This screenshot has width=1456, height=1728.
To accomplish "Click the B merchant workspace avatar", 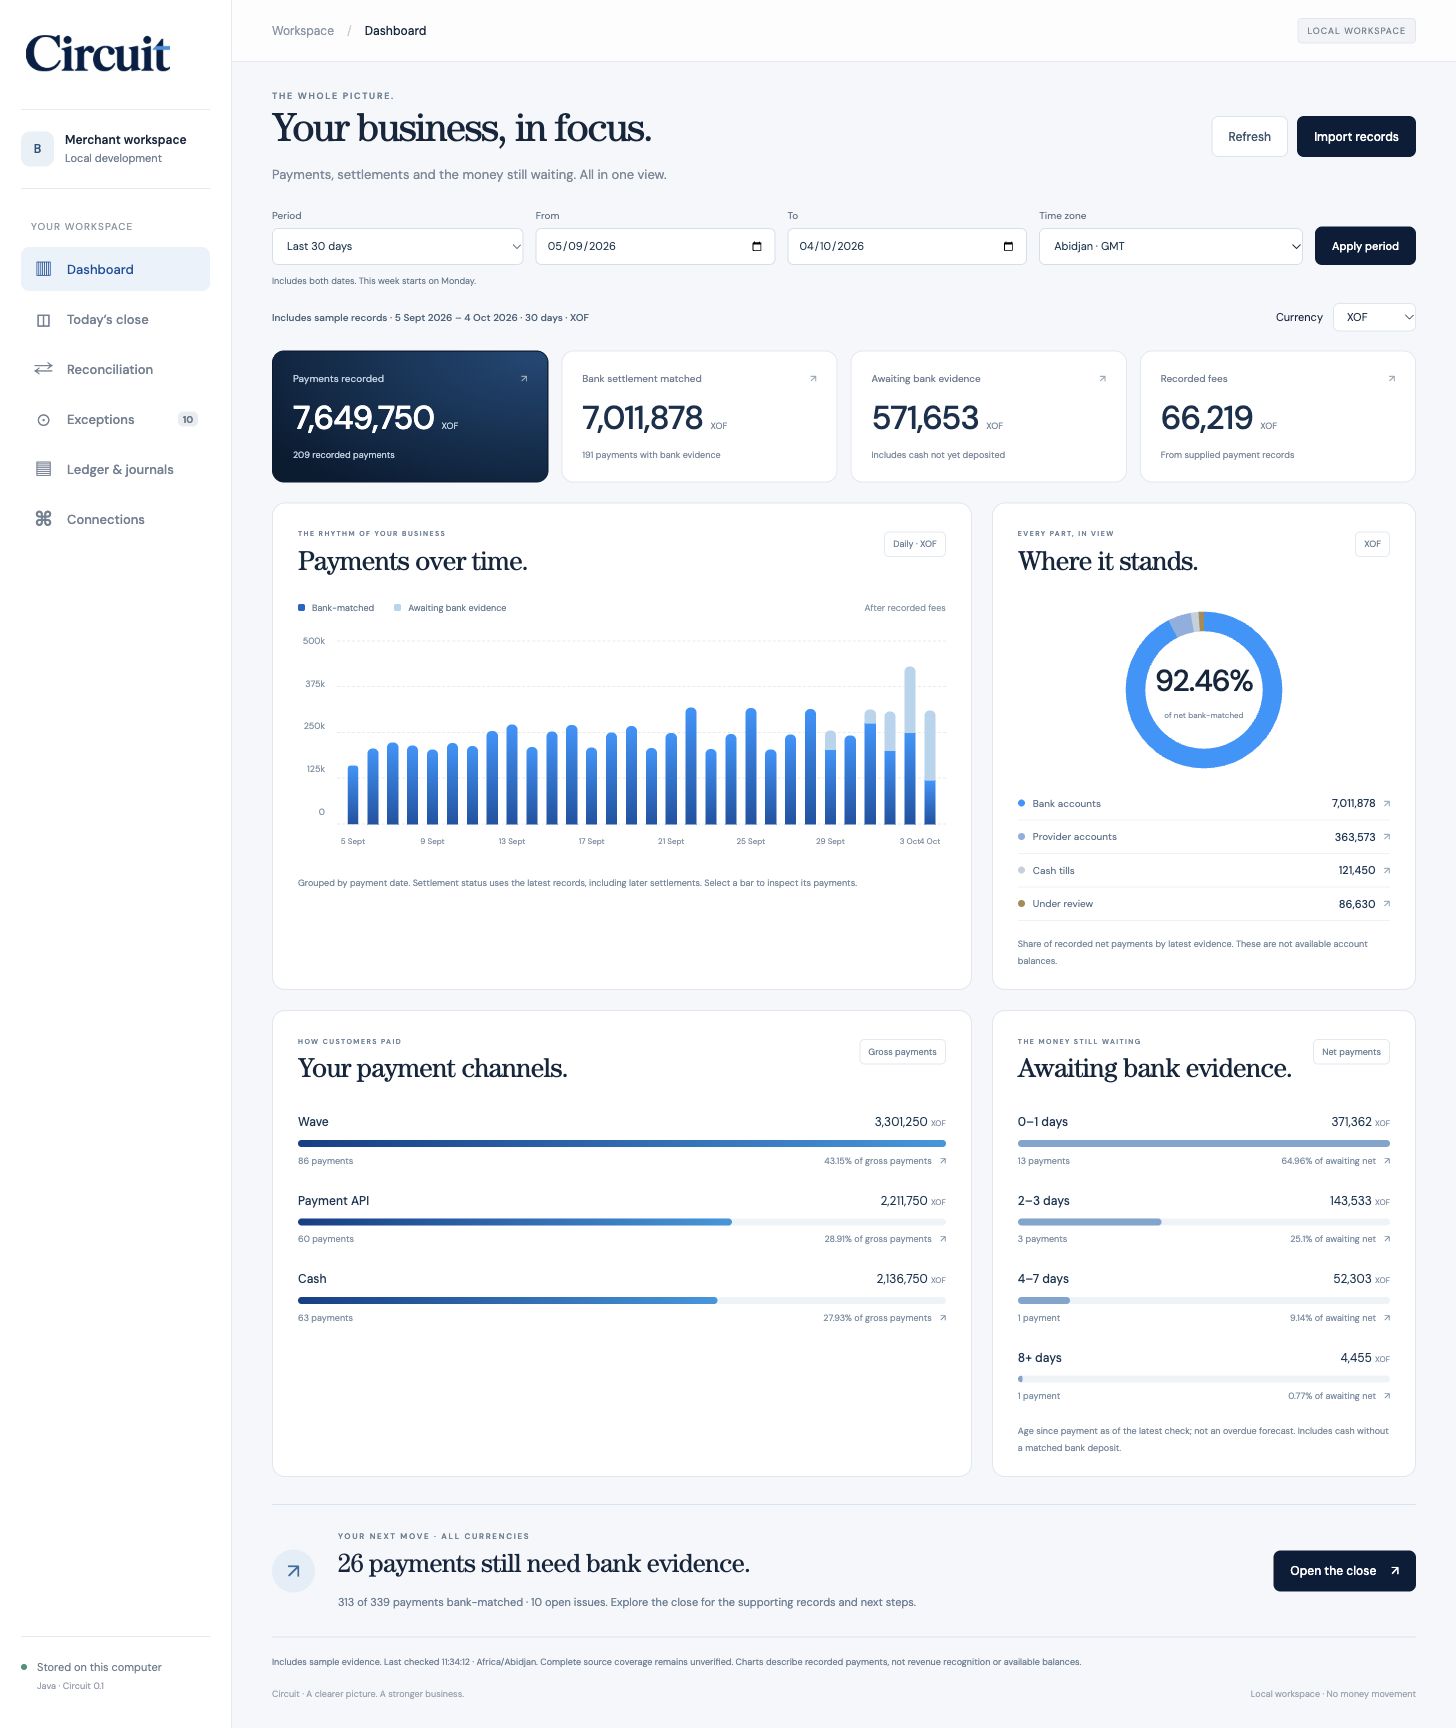I will (x=37, y=149).
